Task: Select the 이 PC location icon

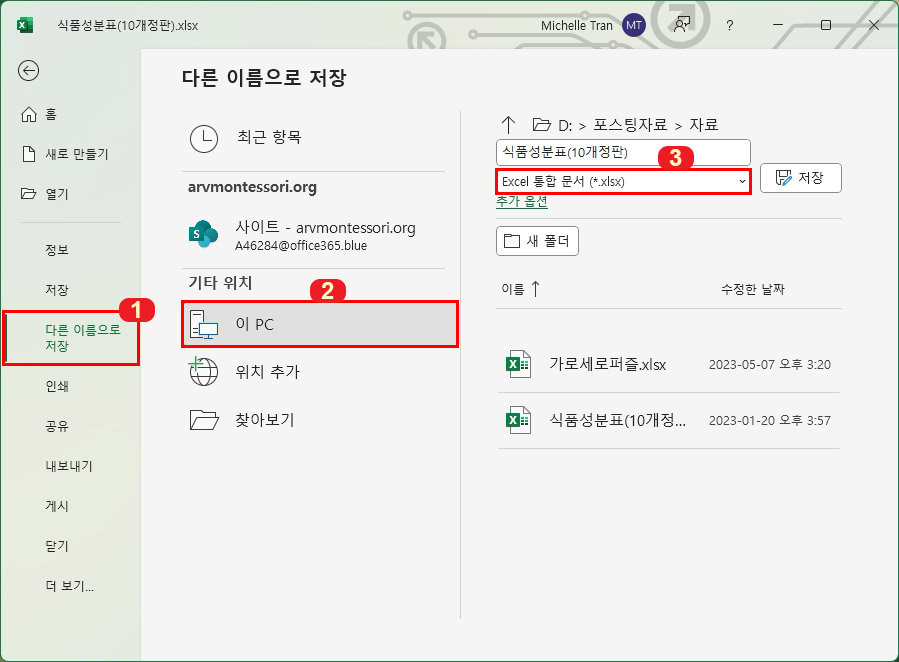Action: pos(205,324)
